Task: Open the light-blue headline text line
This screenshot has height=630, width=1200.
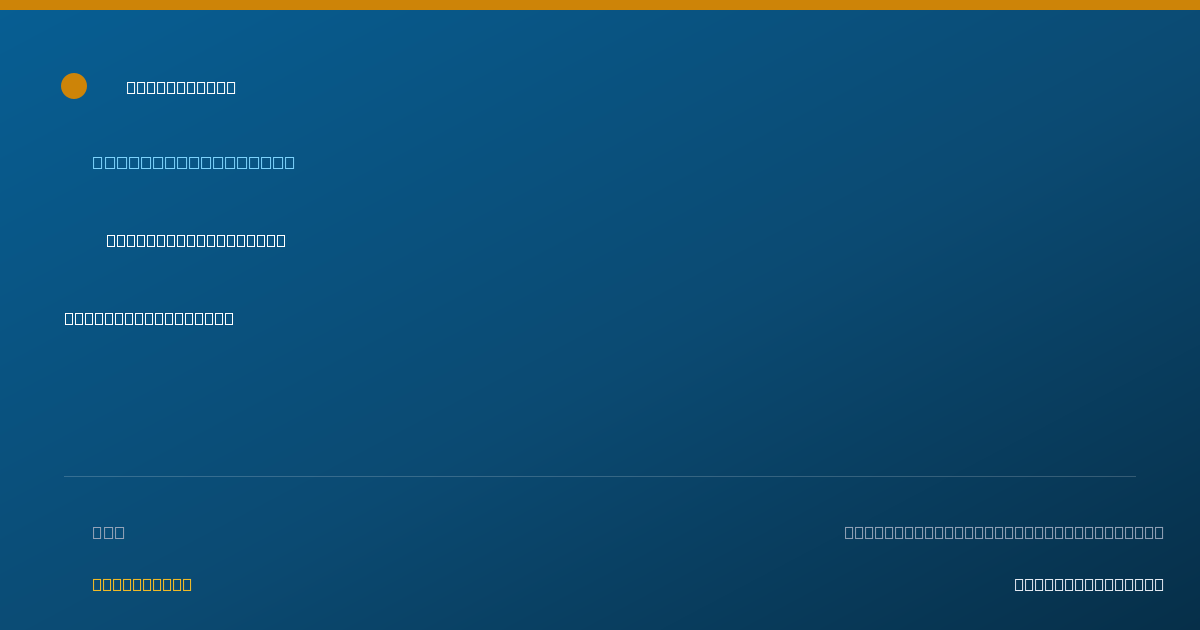Action: [x=194, y=162]
